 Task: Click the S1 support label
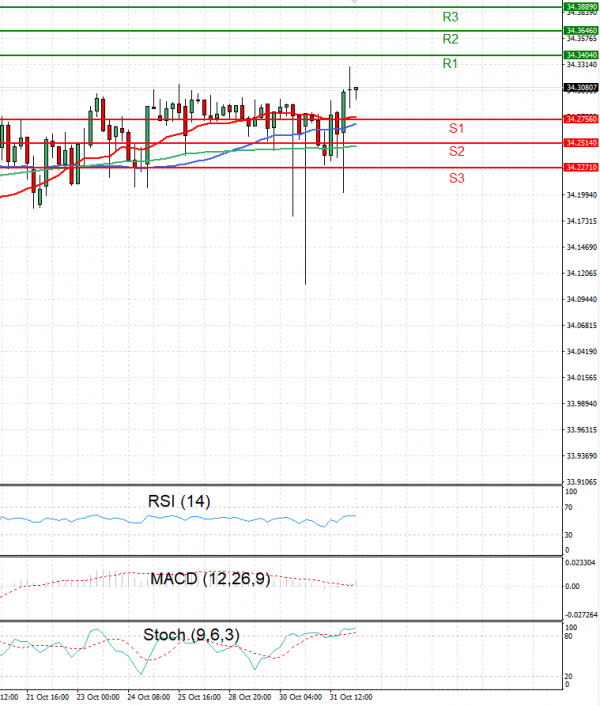pyautogui.click(x=456, y=128)
